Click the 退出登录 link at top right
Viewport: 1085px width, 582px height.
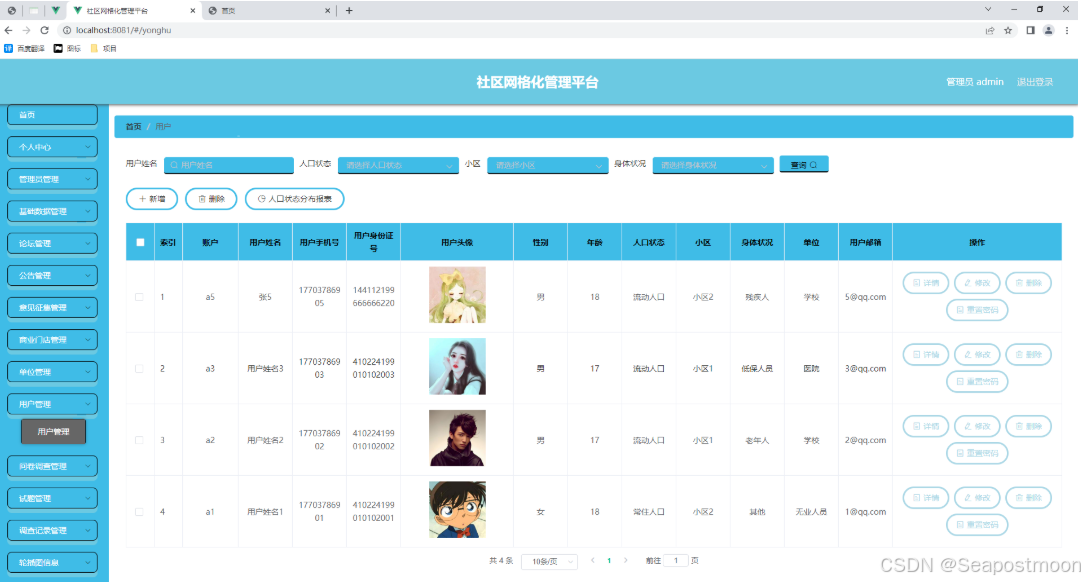[1035, 81]
